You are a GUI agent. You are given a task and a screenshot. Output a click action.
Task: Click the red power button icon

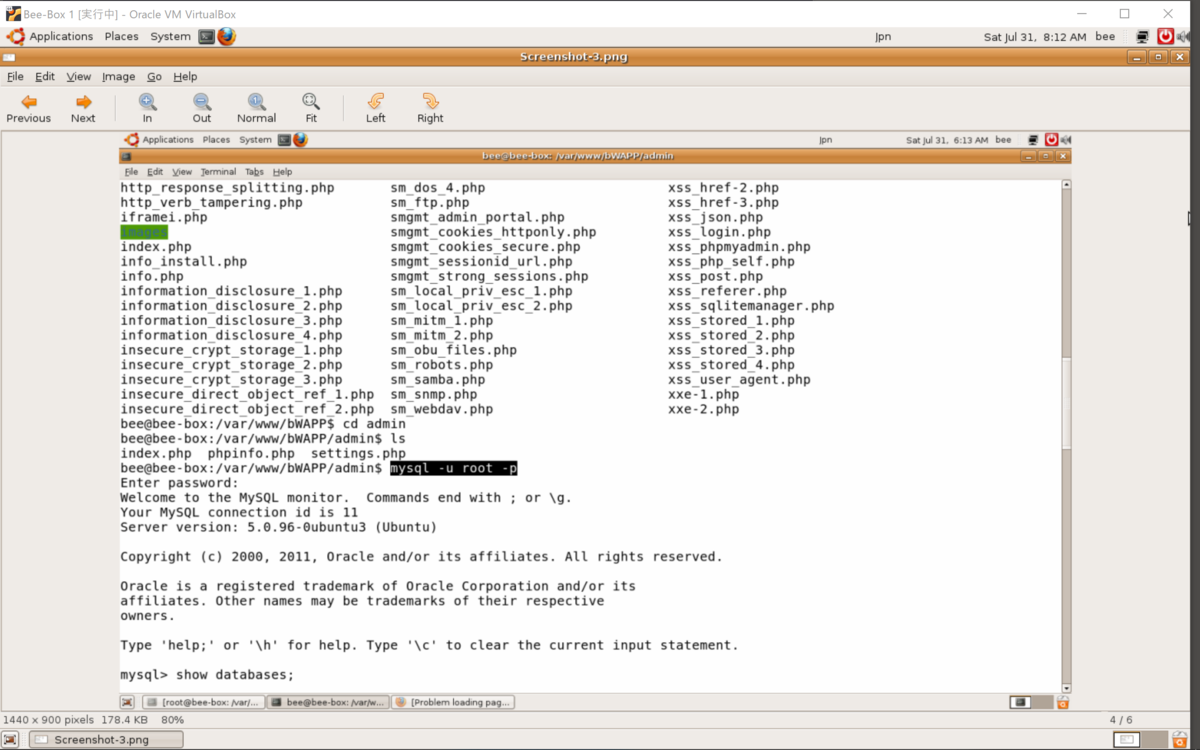[x=1165, y=36]
